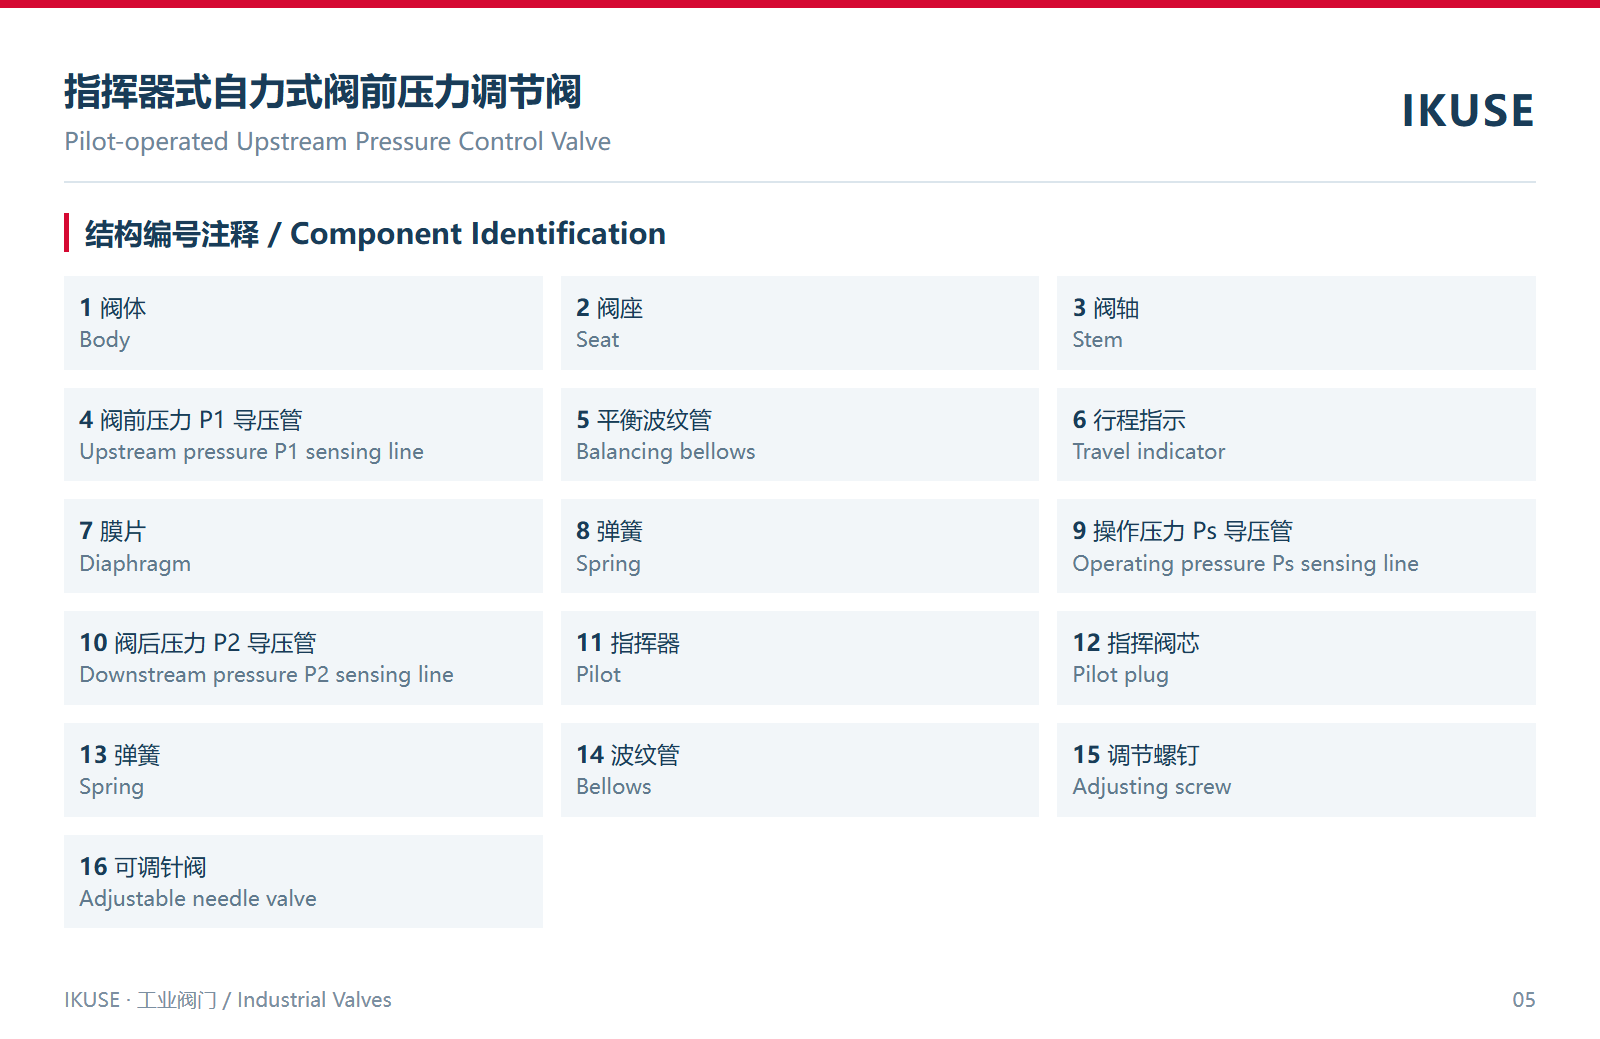Click the 11 指挥器 Pilot card

[x=800, y=658]
